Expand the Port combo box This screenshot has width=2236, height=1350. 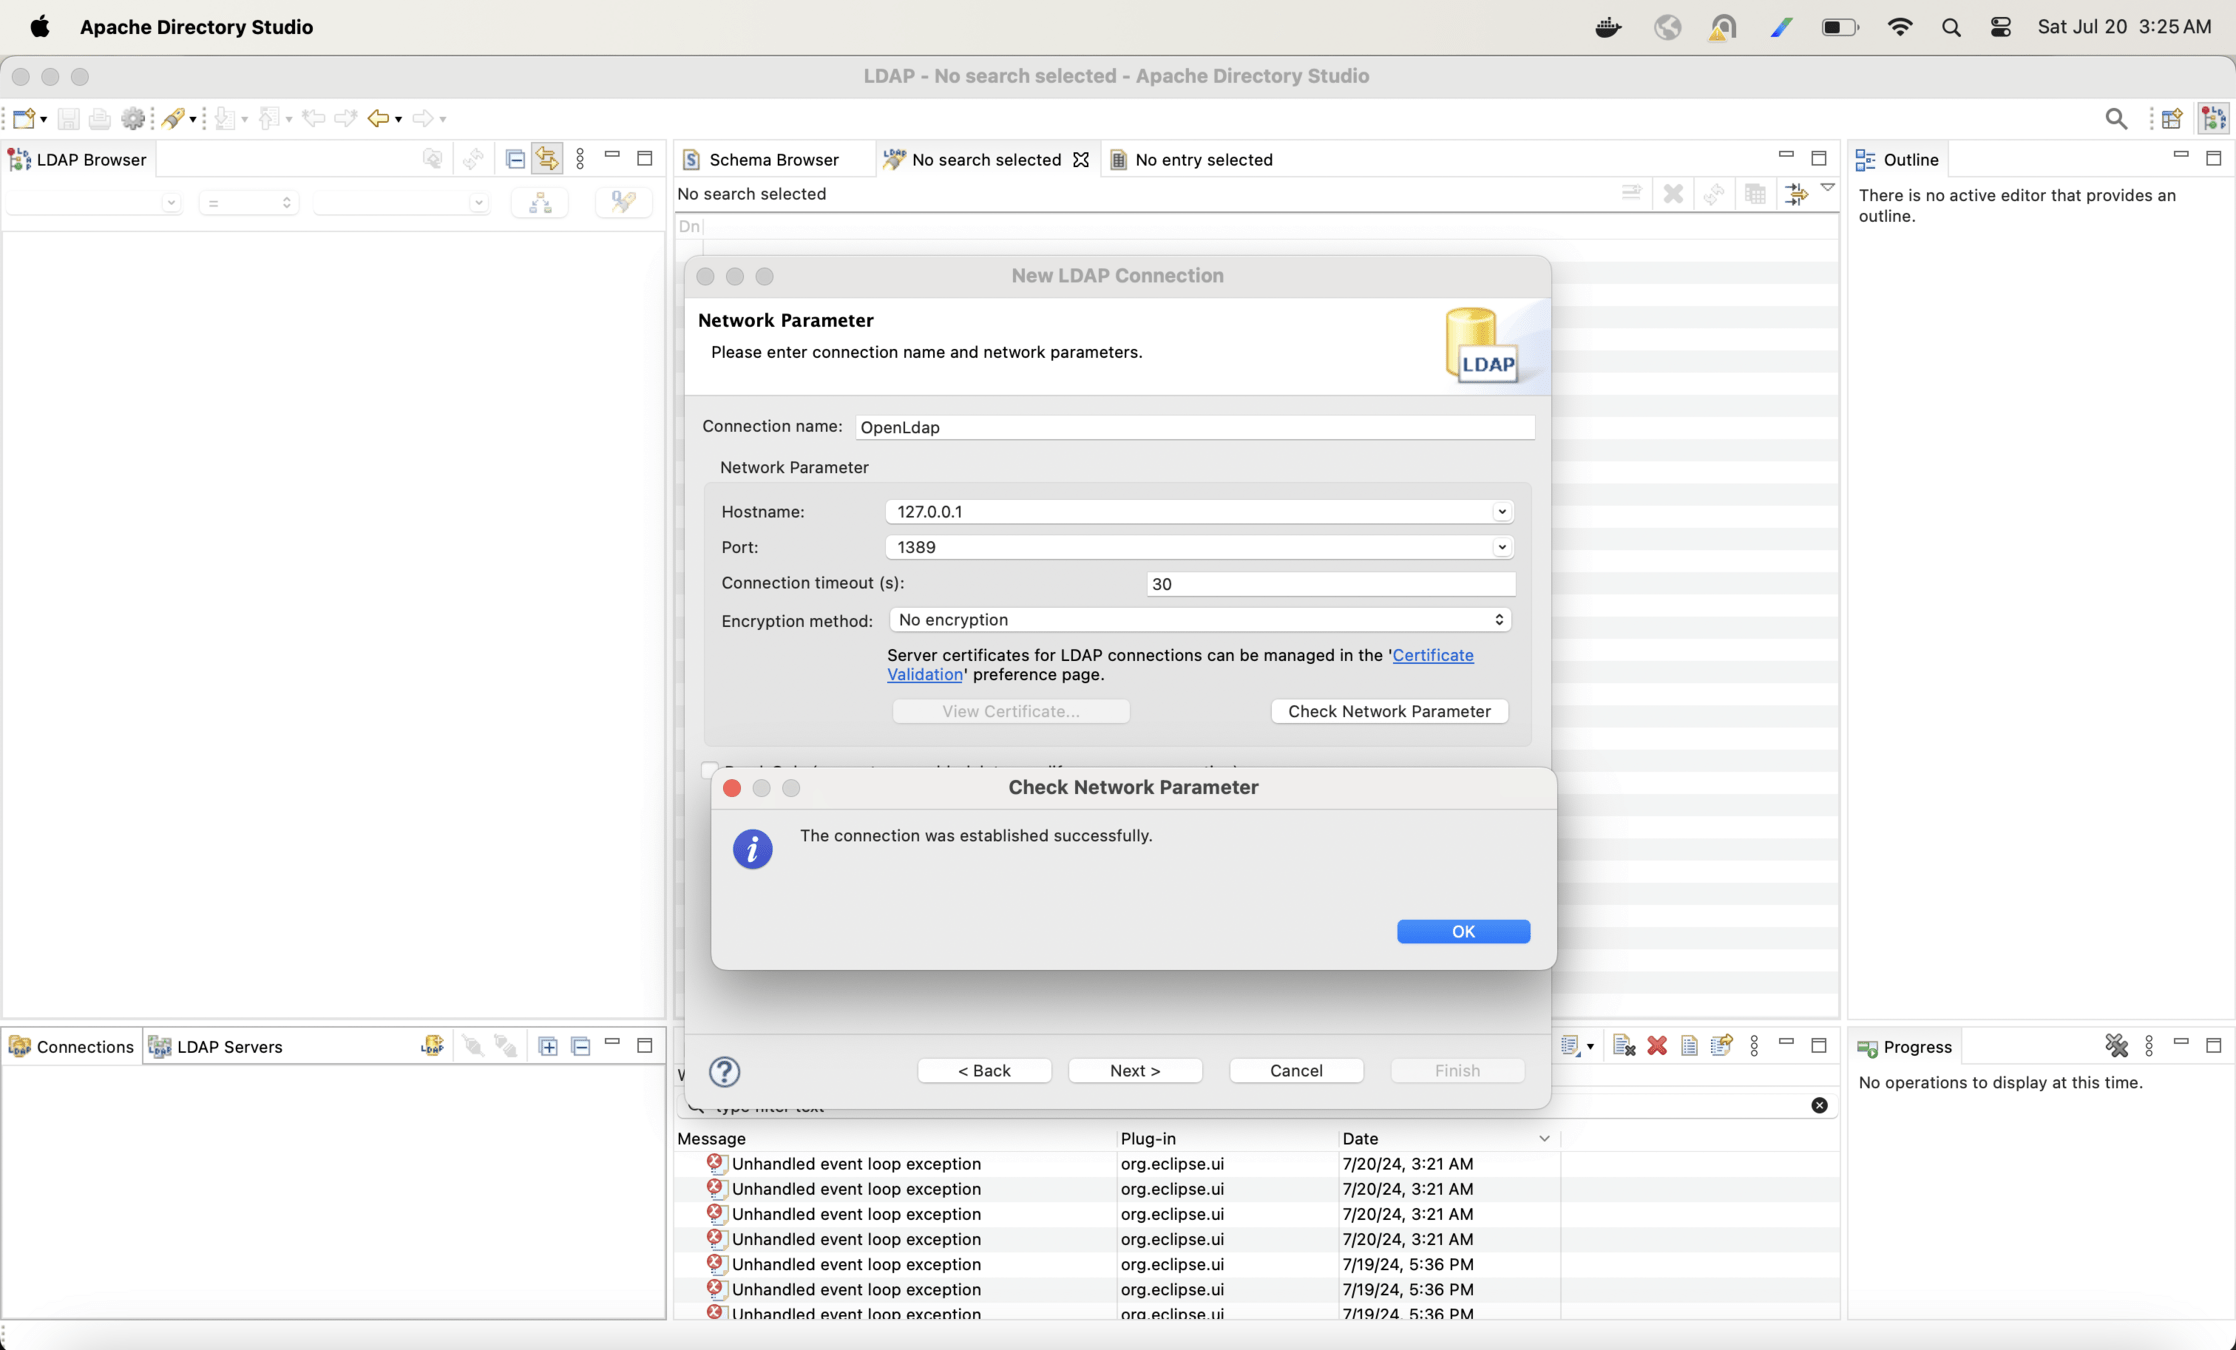click(1501, 547)
